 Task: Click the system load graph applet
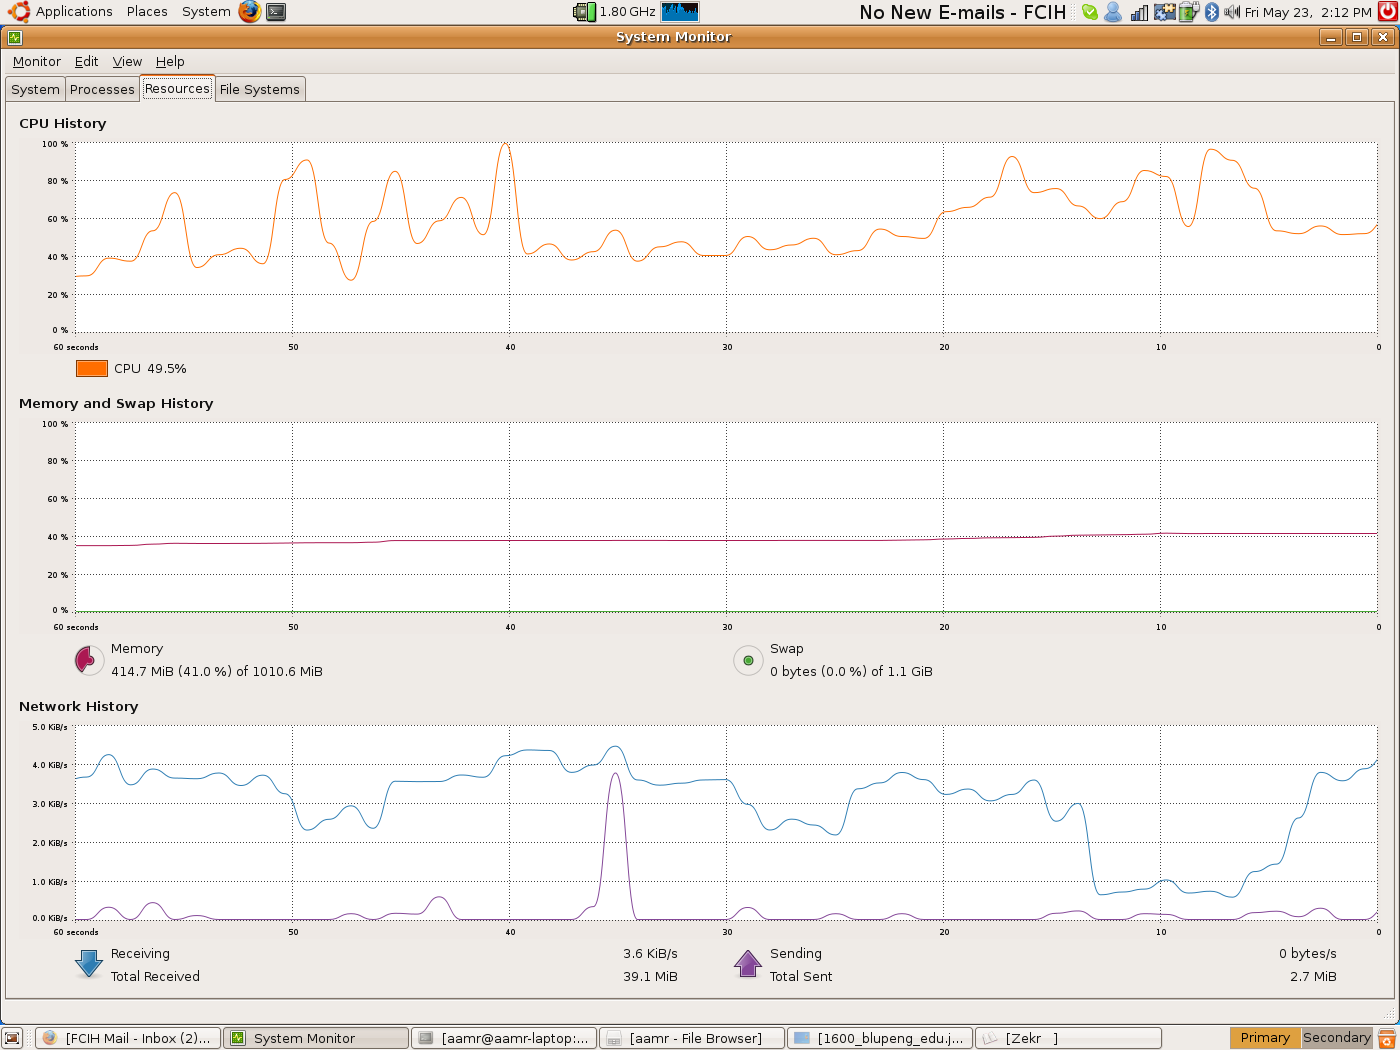coord(680,12)
